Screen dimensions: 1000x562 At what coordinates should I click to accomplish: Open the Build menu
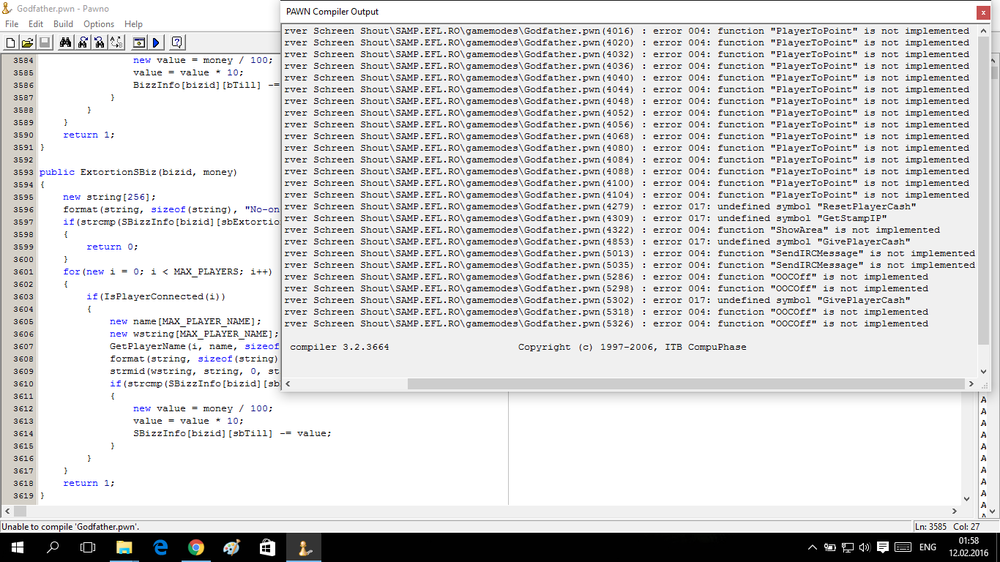63,24
